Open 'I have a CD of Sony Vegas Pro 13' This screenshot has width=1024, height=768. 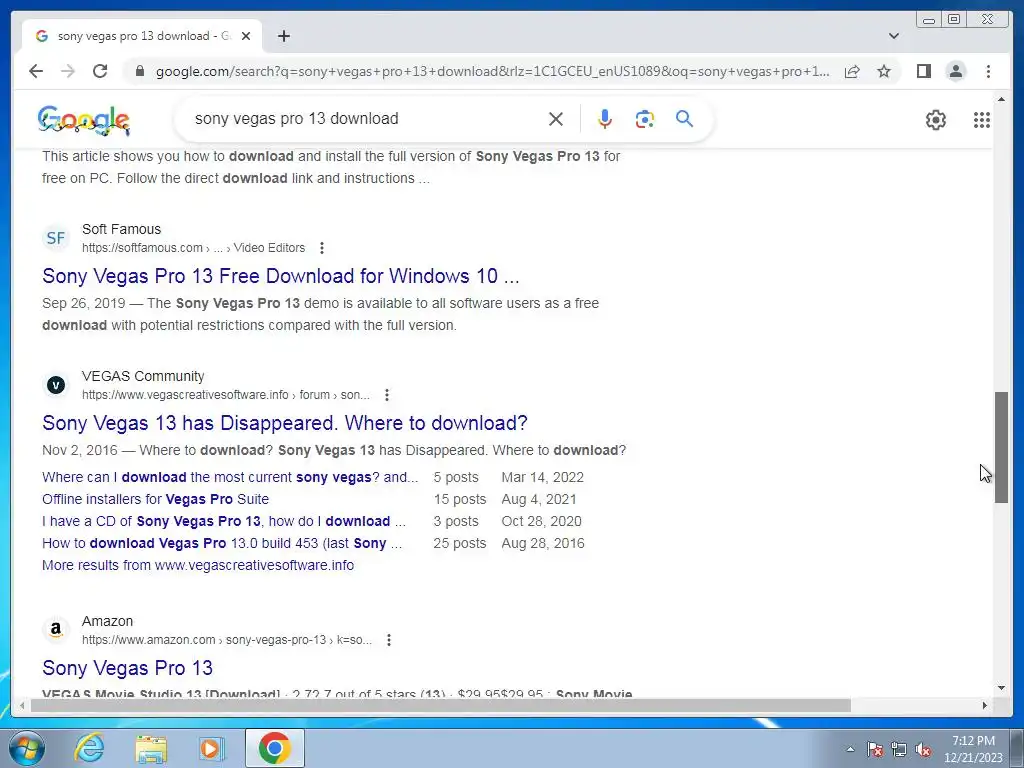[x=224, y=521]
